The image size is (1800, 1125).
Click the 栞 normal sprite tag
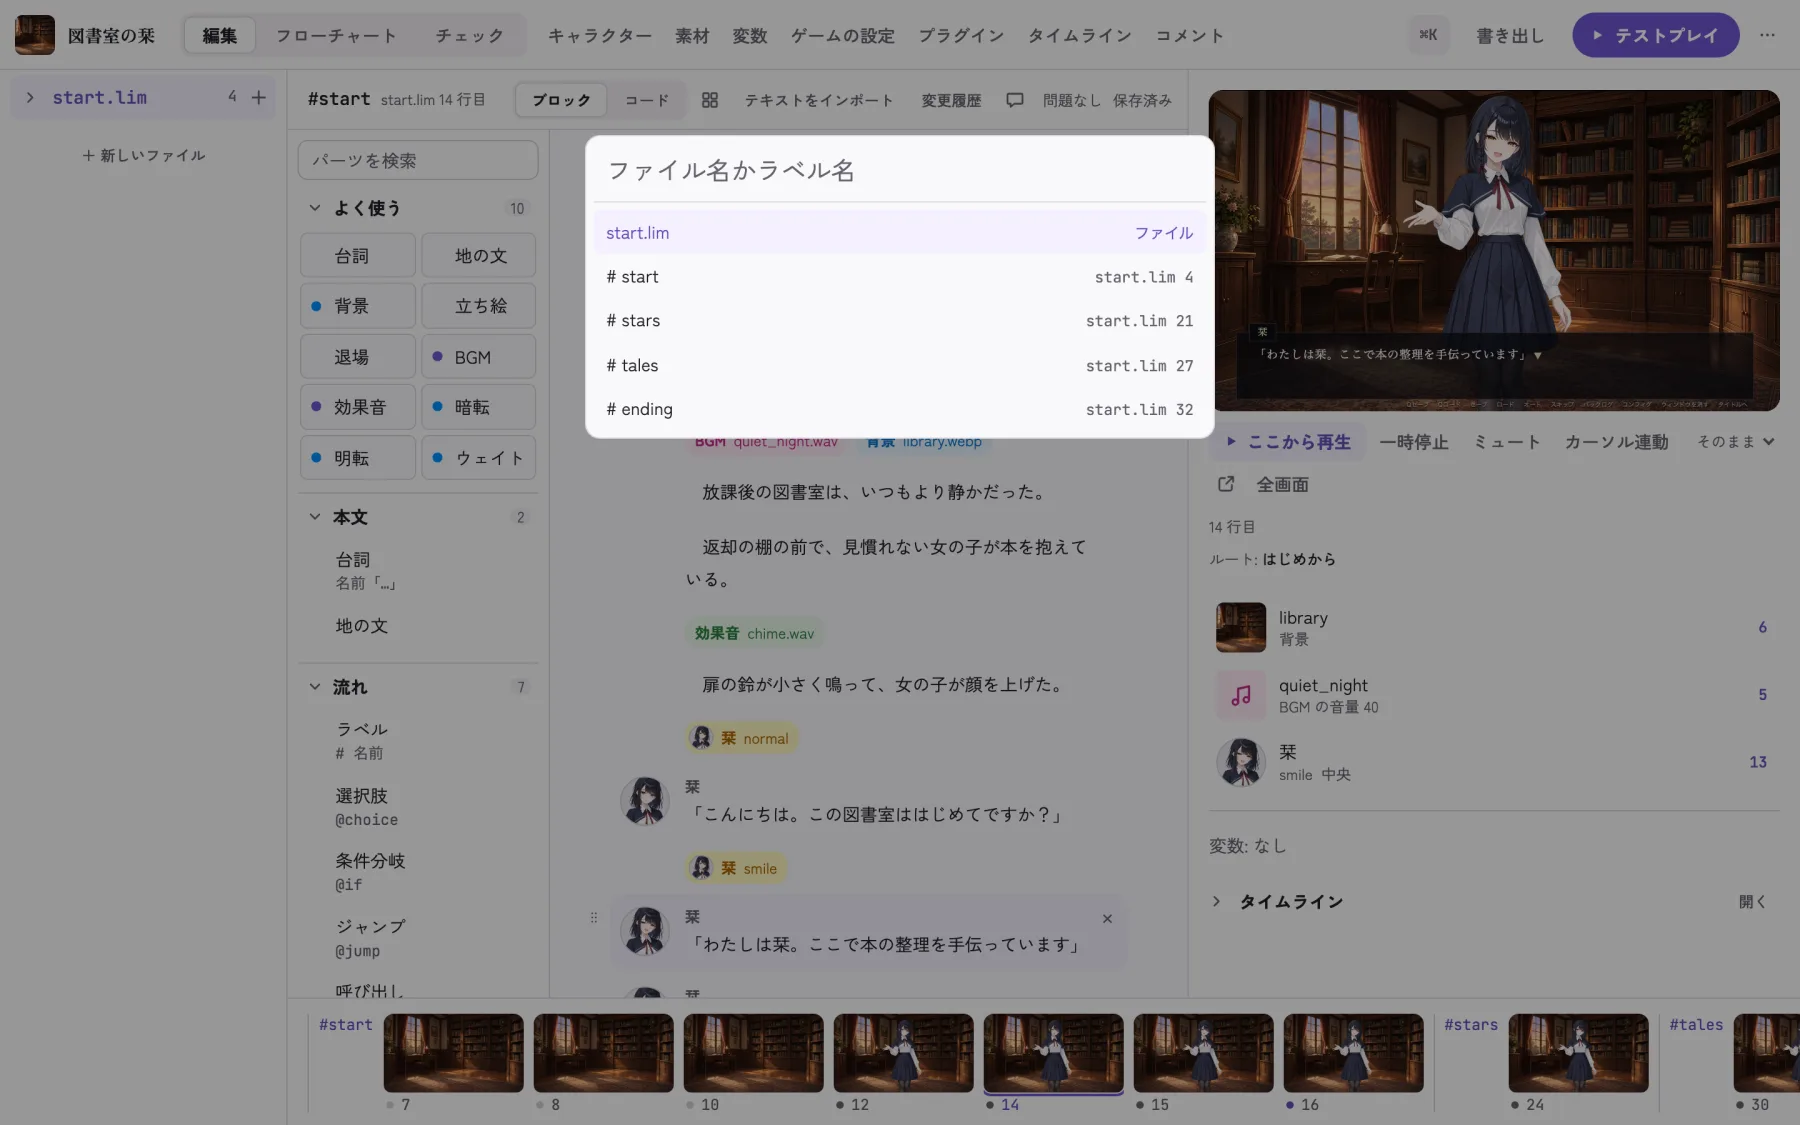coord(742,738)
